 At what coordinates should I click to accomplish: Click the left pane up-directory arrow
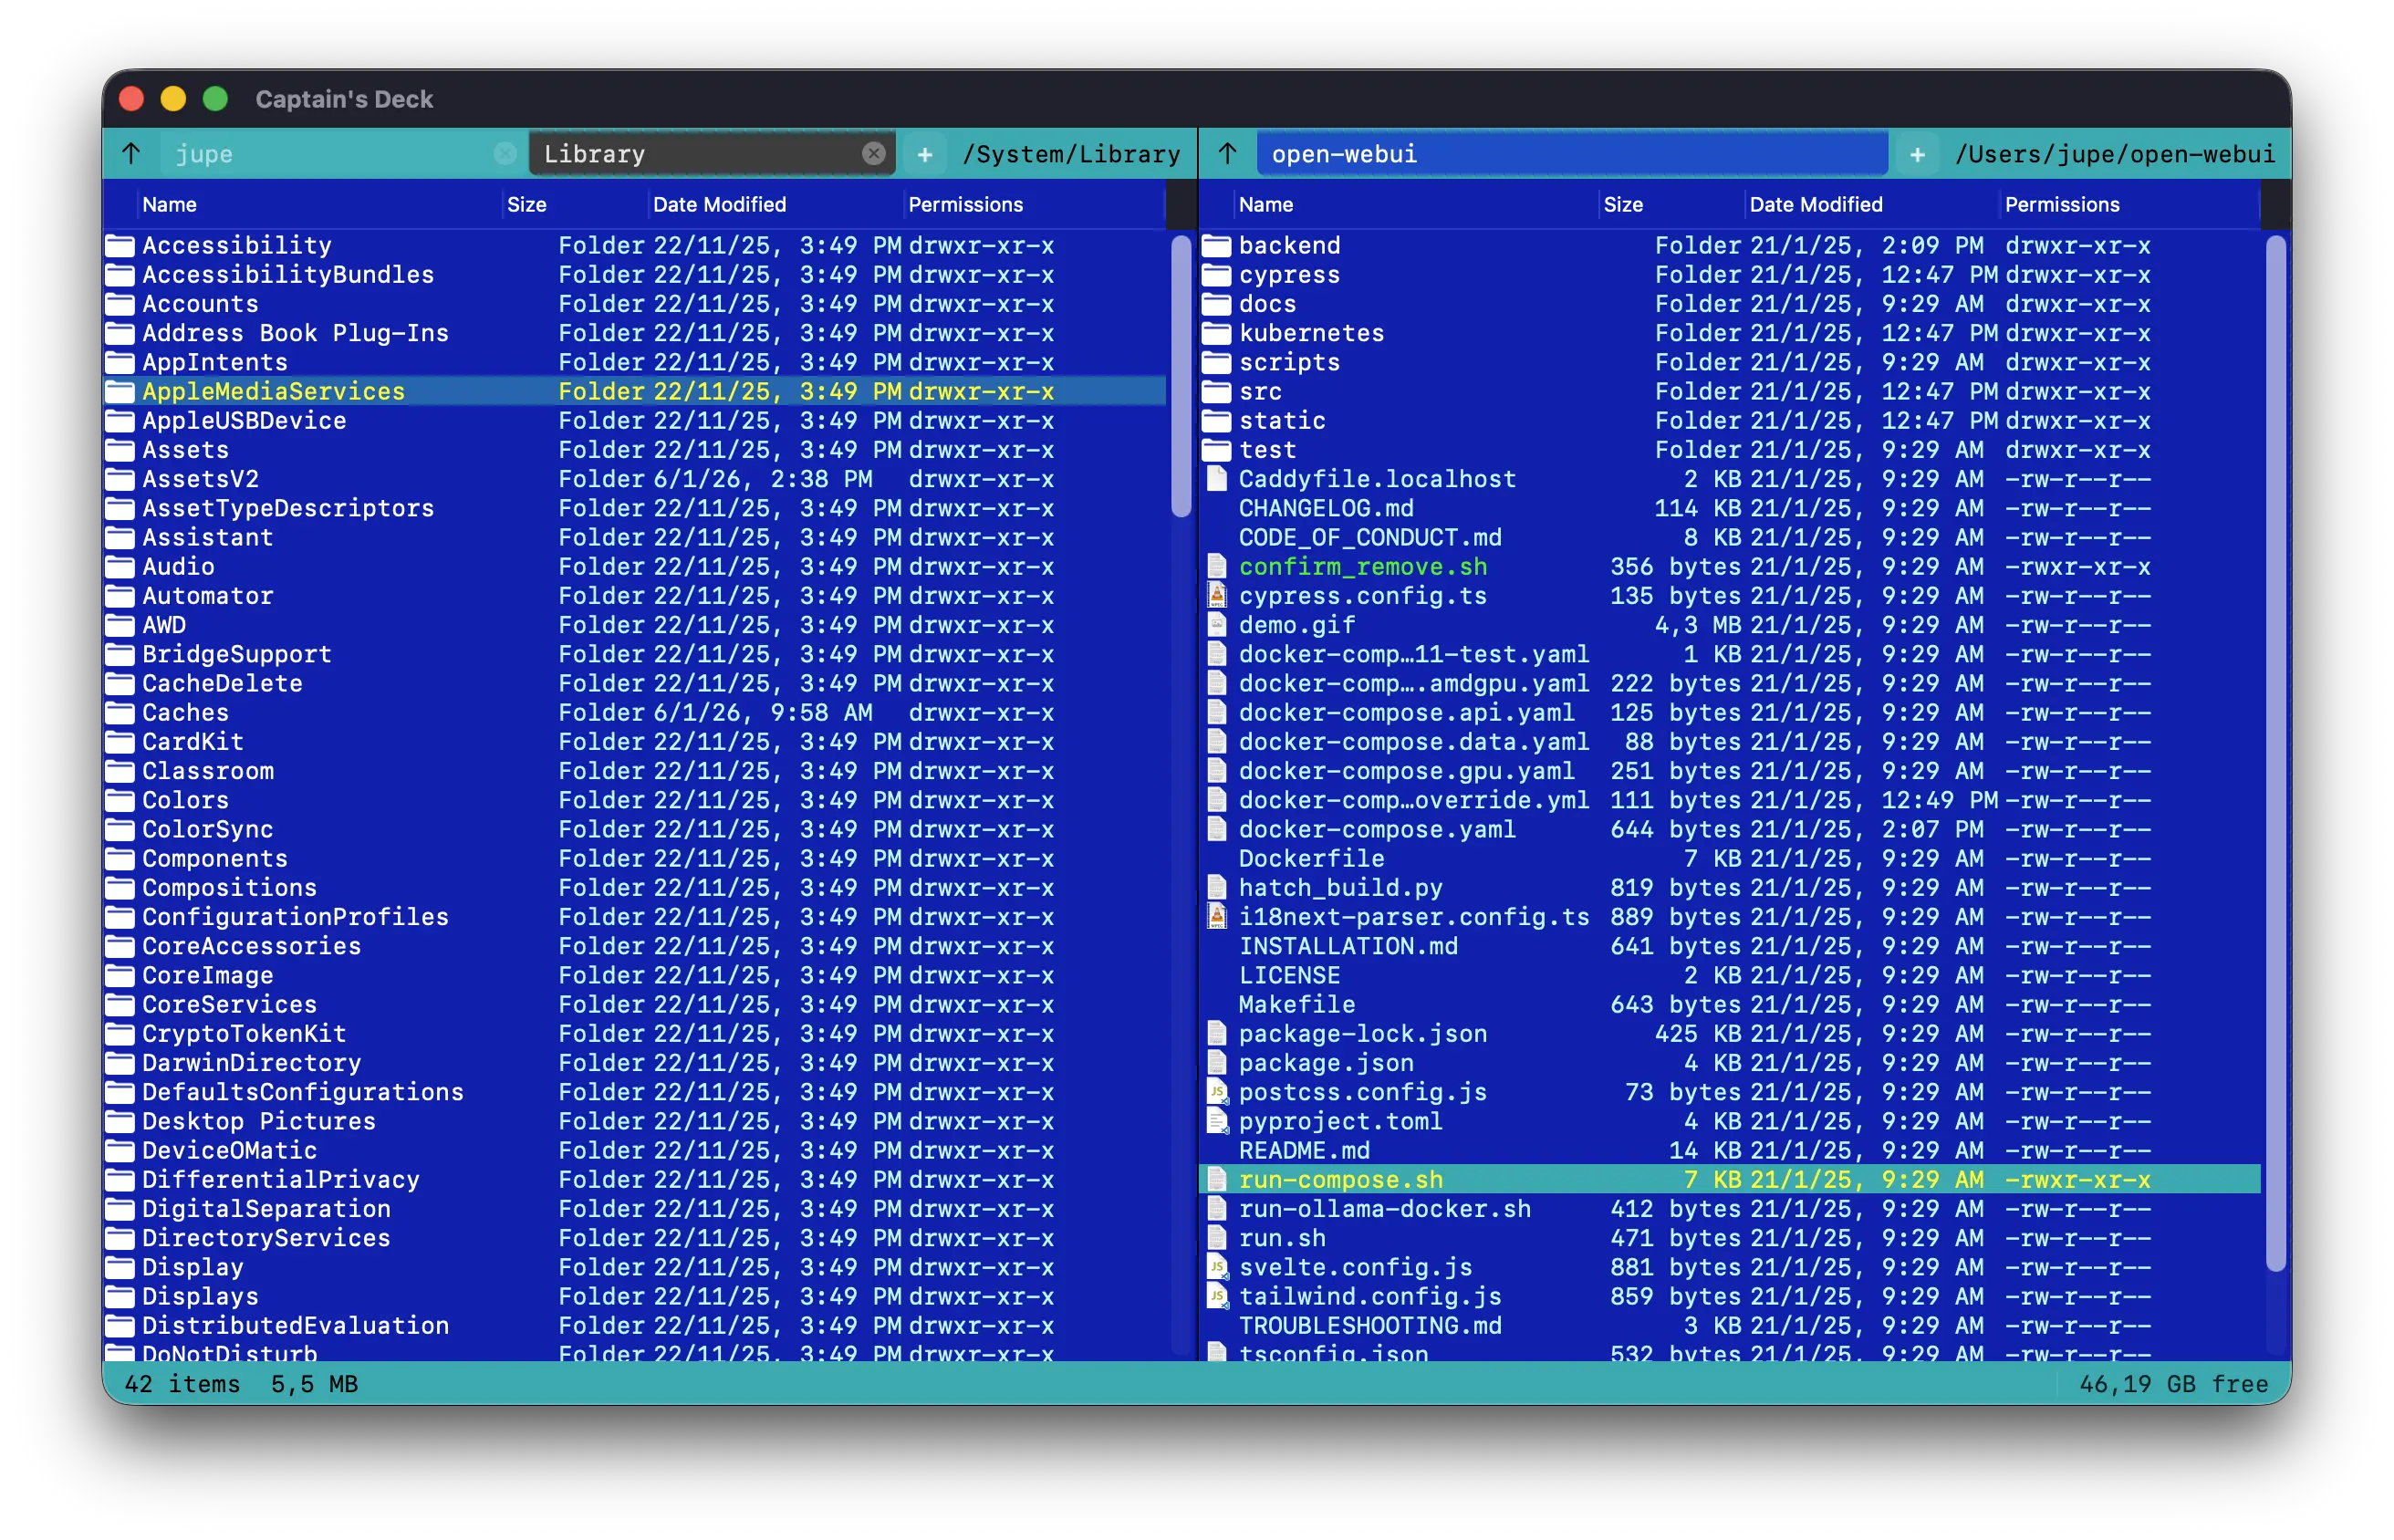click(131, 154)
